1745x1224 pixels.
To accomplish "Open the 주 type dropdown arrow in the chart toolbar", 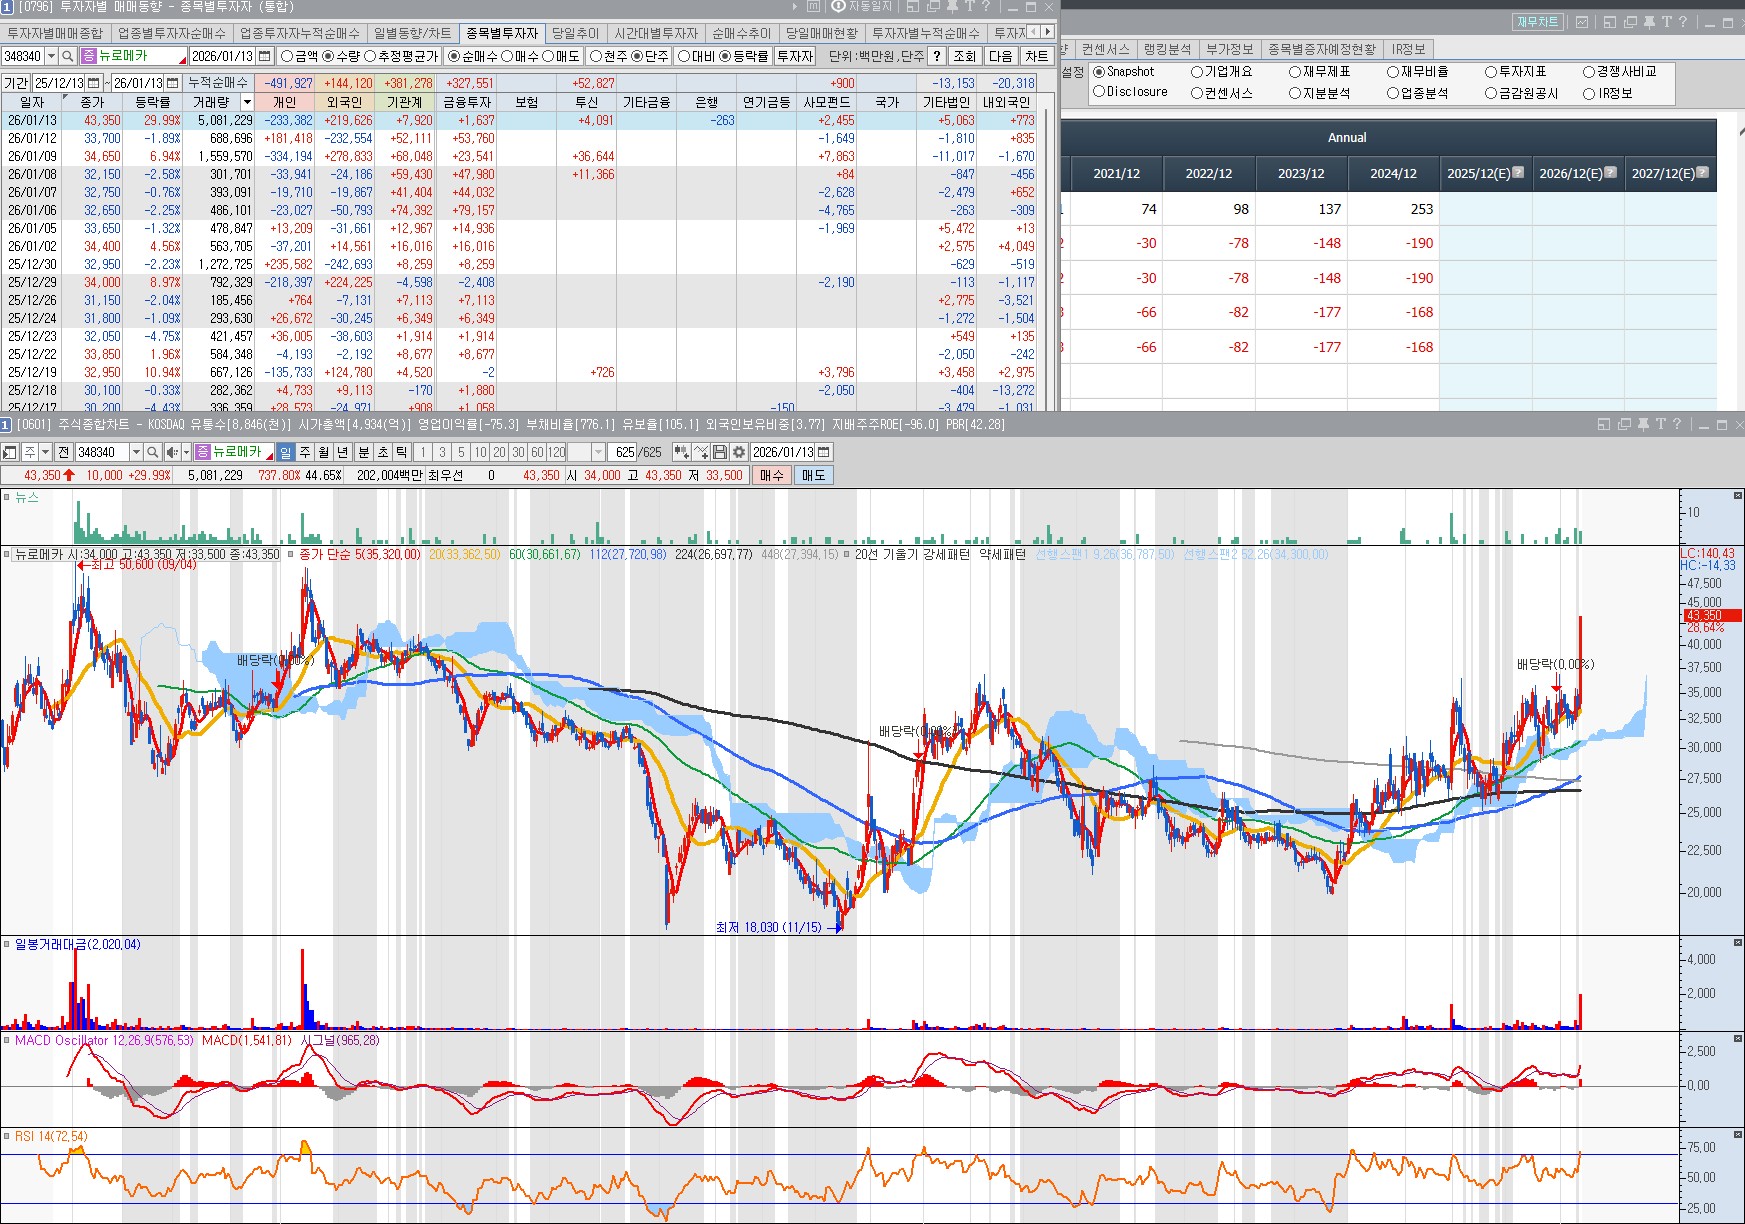I will tap(45, 452).
